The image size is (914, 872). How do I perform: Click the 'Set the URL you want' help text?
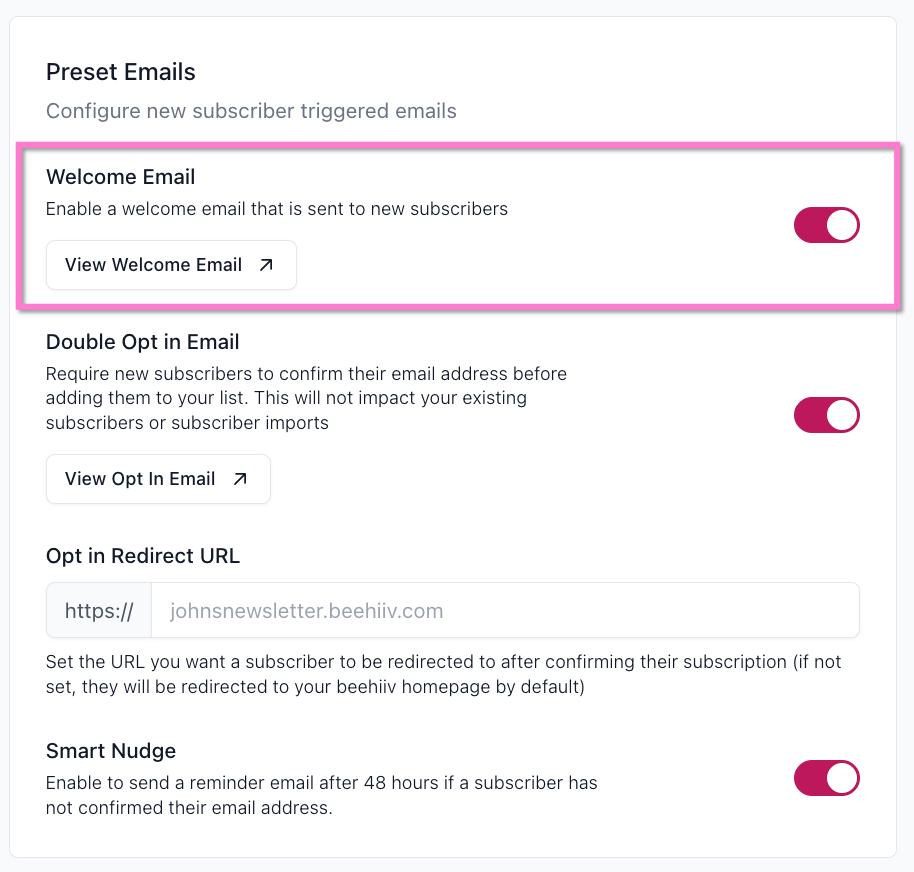tap(444, 674)
